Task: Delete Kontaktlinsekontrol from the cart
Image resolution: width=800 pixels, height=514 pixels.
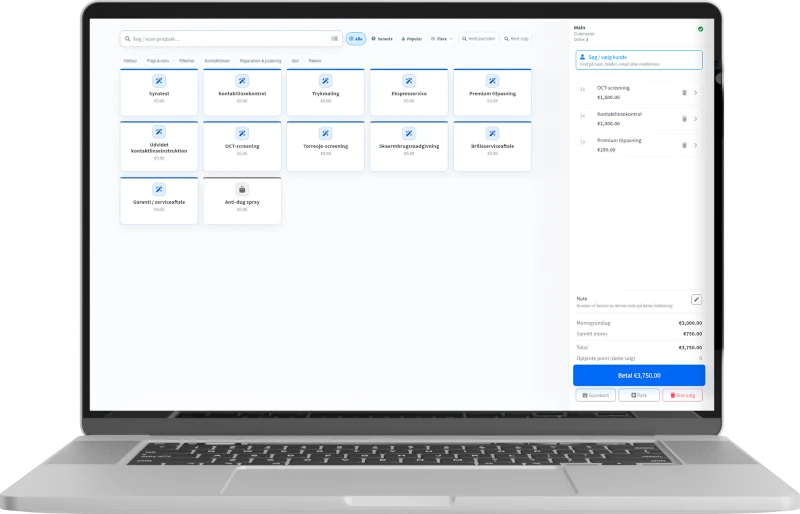Action: (684, 119)
